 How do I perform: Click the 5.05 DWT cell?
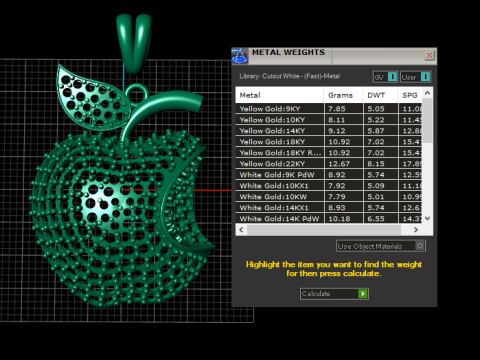tap(381, 109)
